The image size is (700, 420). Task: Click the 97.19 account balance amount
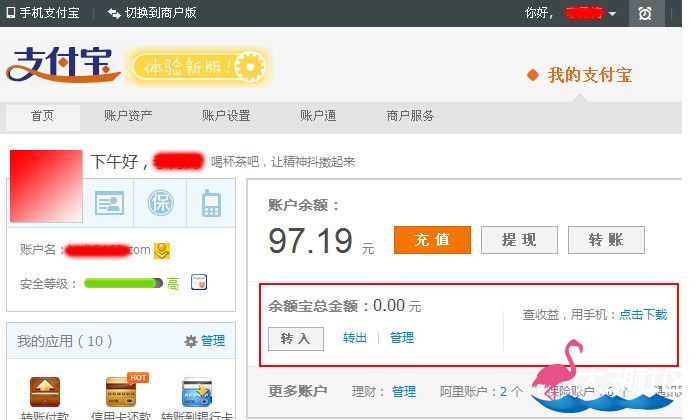click(x=311, y=241)
